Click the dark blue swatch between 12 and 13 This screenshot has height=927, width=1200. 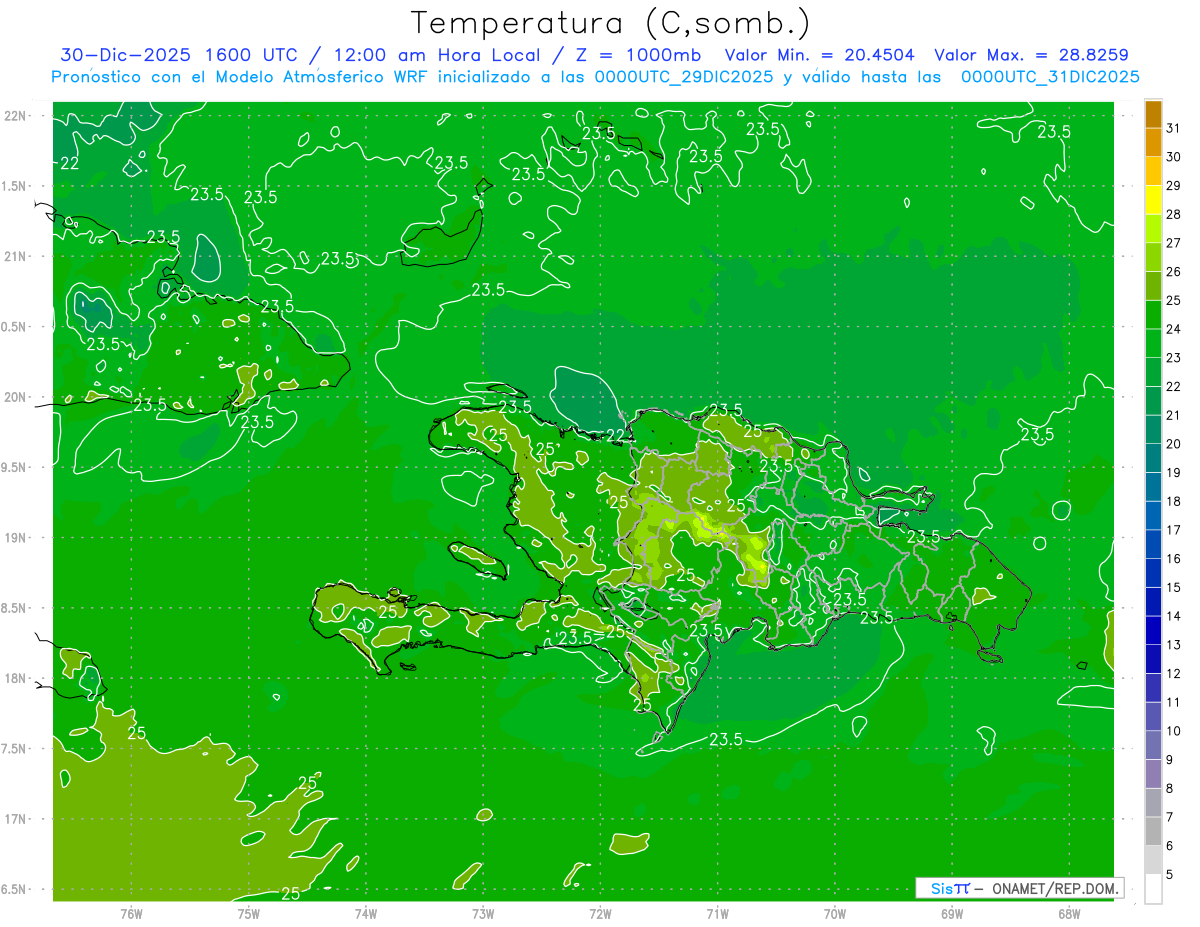[1153, 660]
